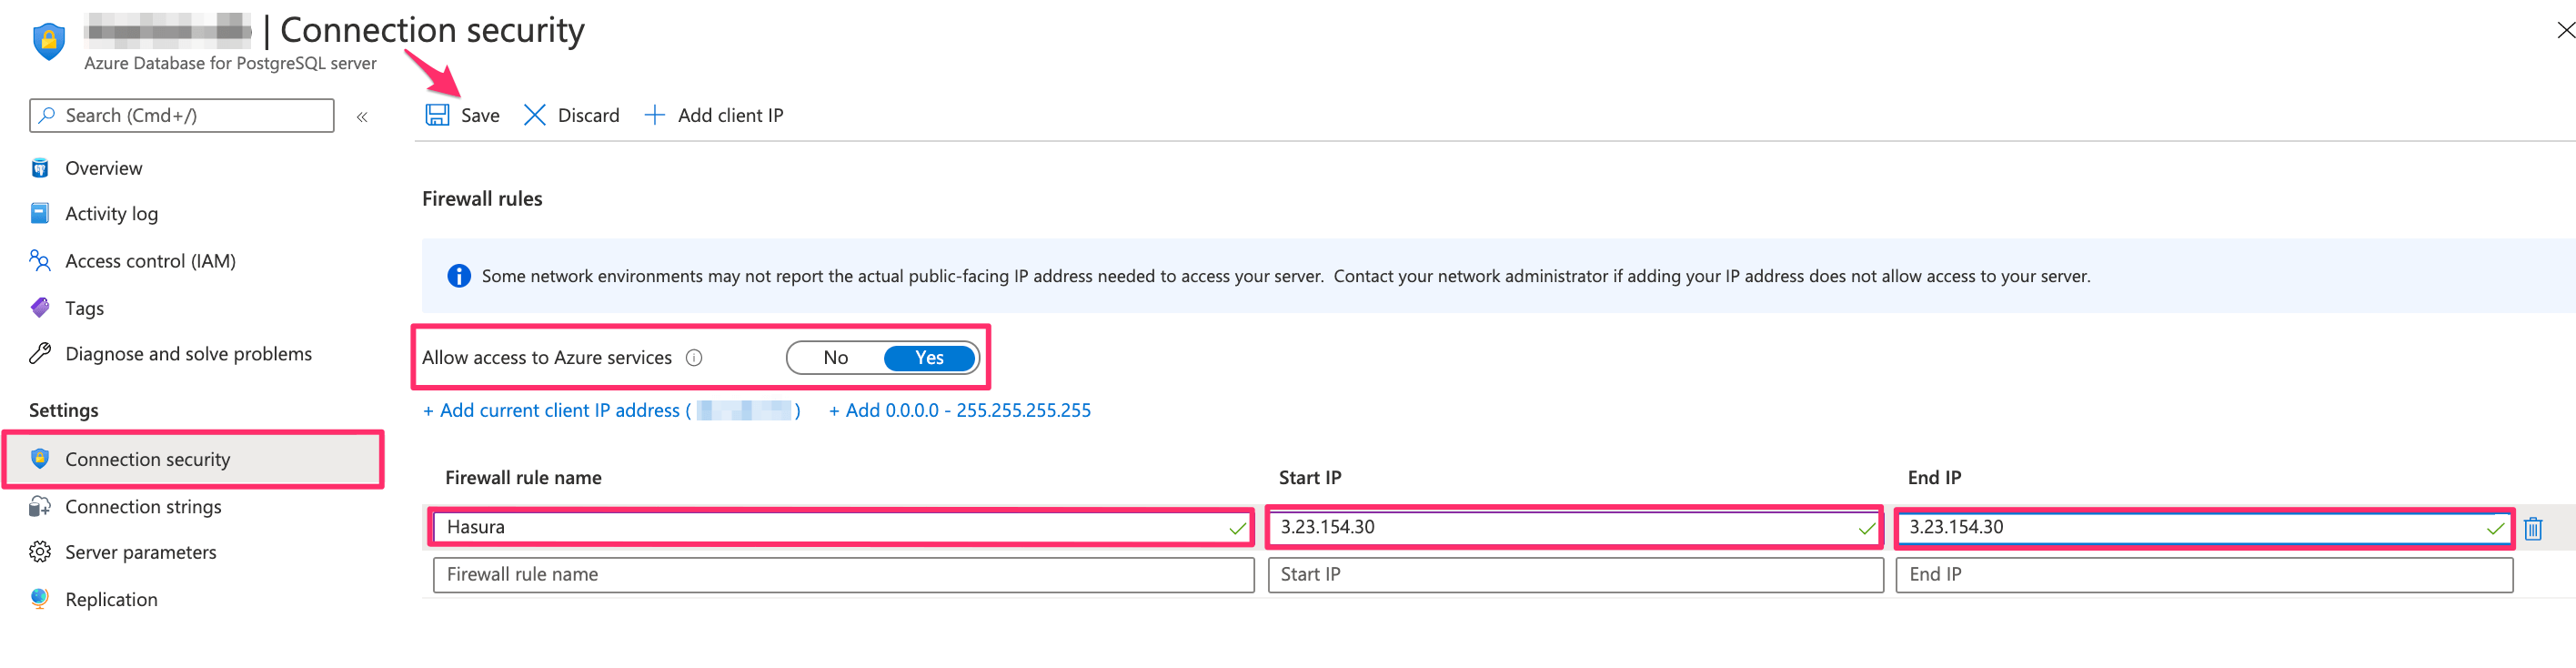
Task: Select Connection strings in Settings
Action: click(143, 507)
